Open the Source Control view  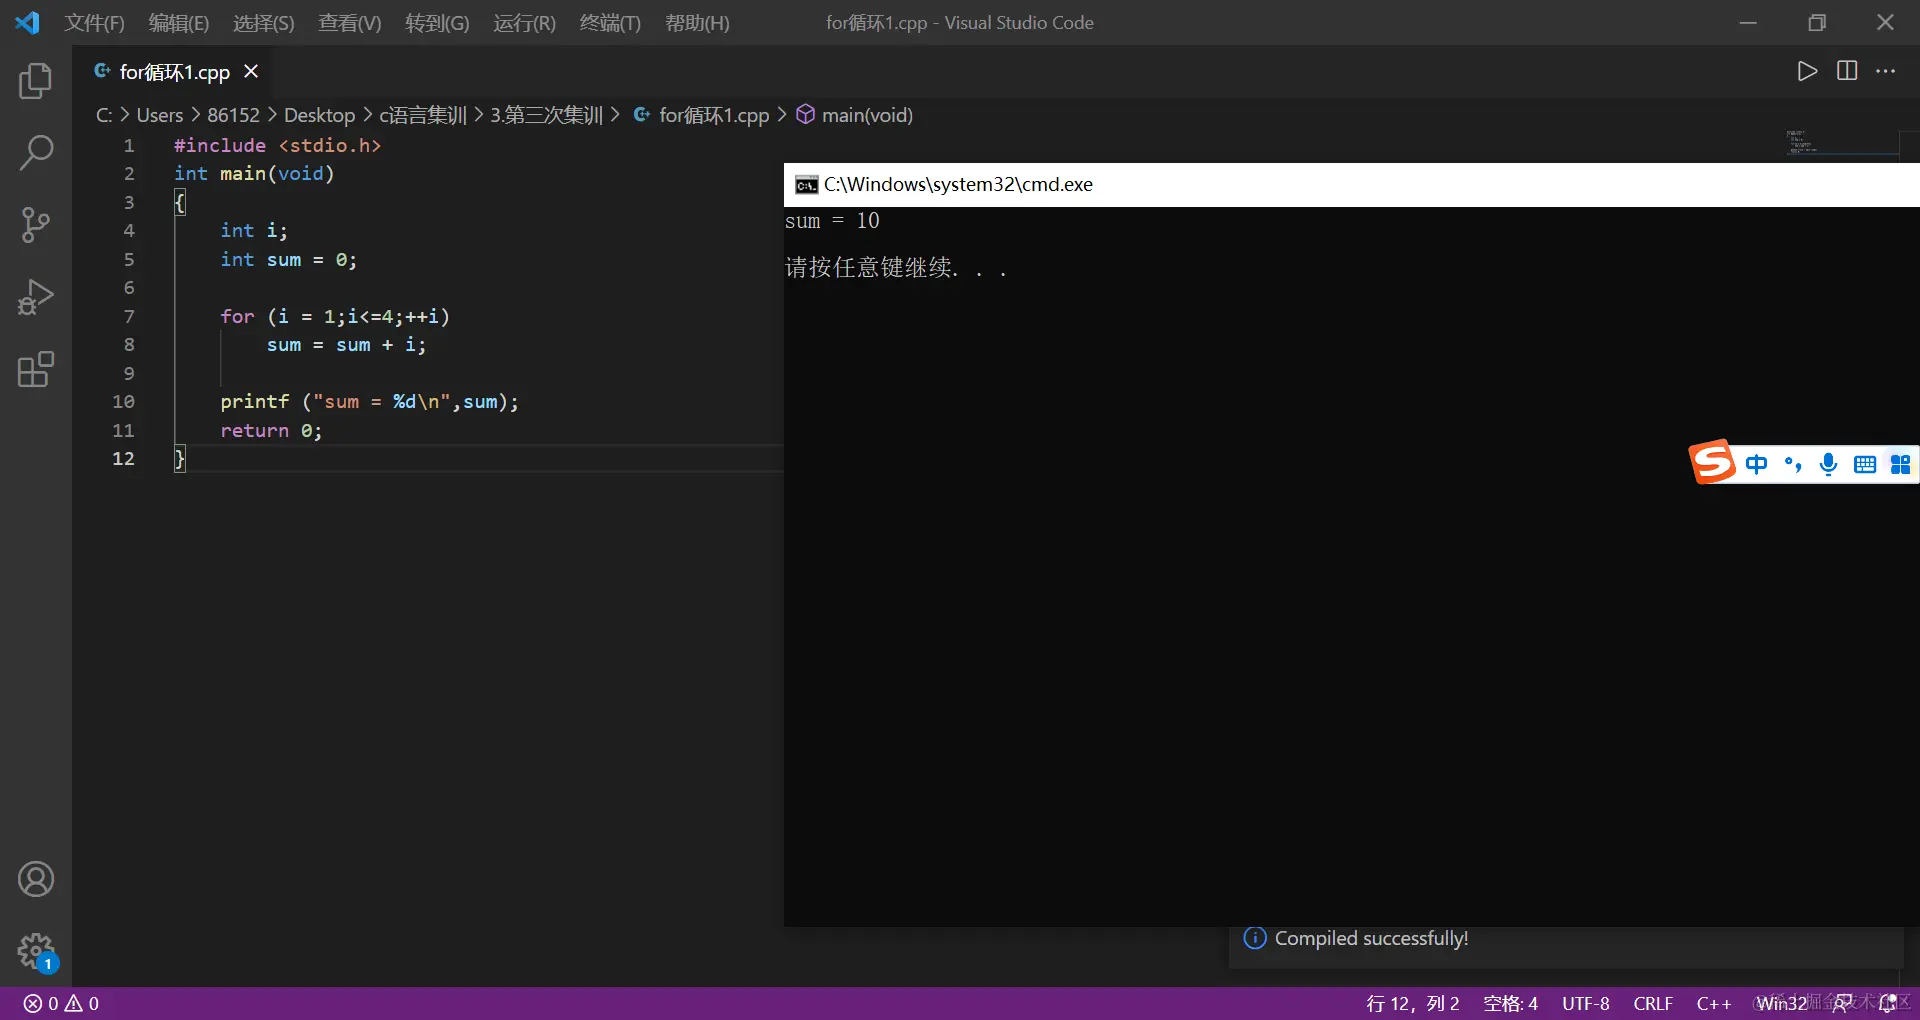pos(36,225)
